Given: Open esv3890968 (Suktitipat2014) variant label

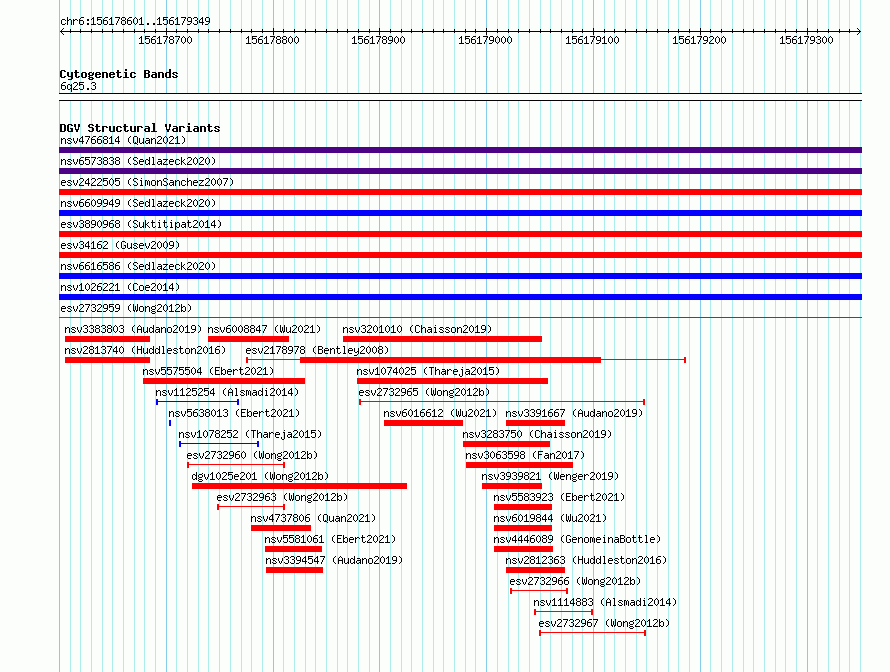Looking at the screenshot, I should tap(141, 224).
